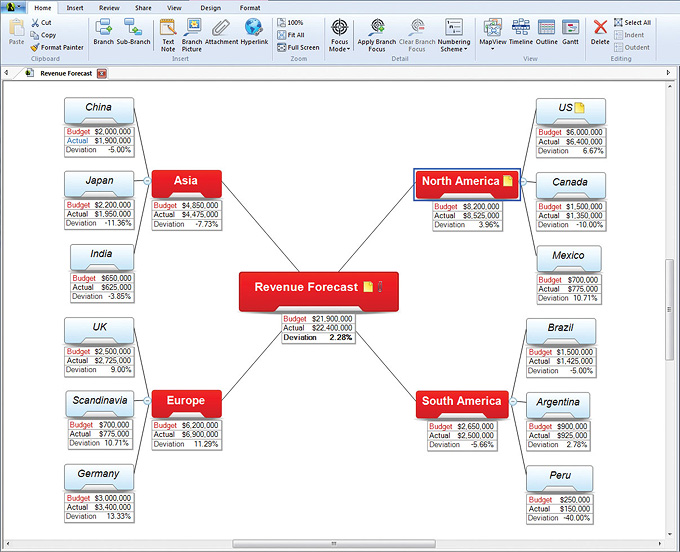This screenshot has width=680, height=552.
Task: Select the Argentina sub-branch
Action: pyautogui.click(x=558, y=406)
